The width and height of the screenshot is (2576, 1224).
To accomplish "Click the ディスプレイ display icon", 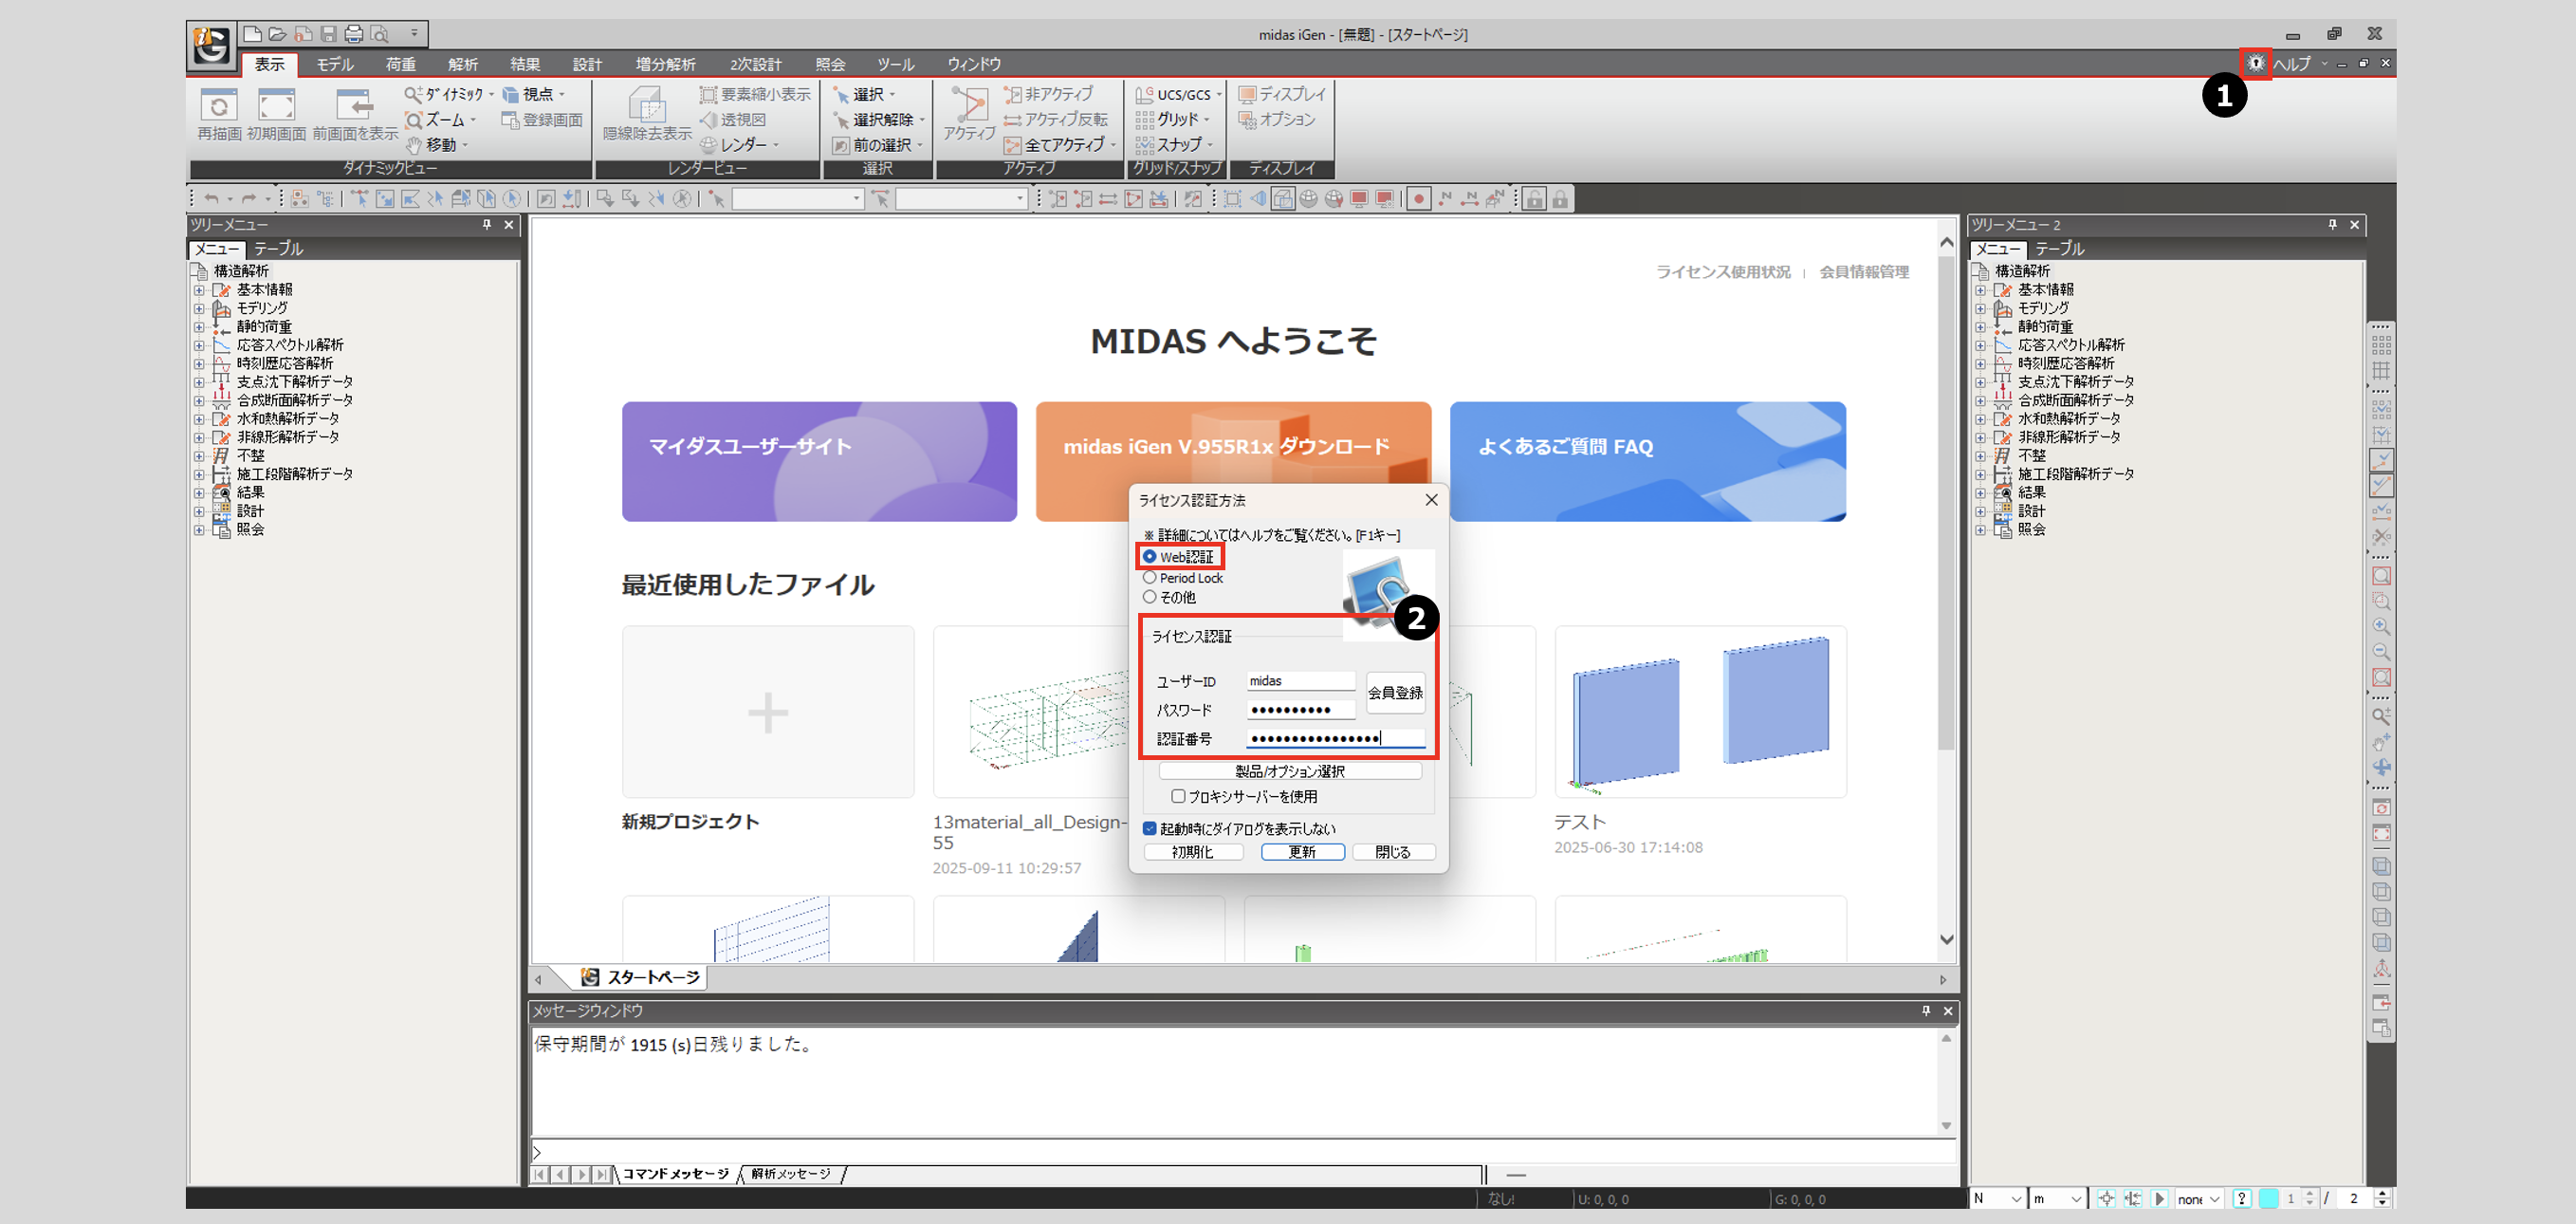I will 1247,95.
